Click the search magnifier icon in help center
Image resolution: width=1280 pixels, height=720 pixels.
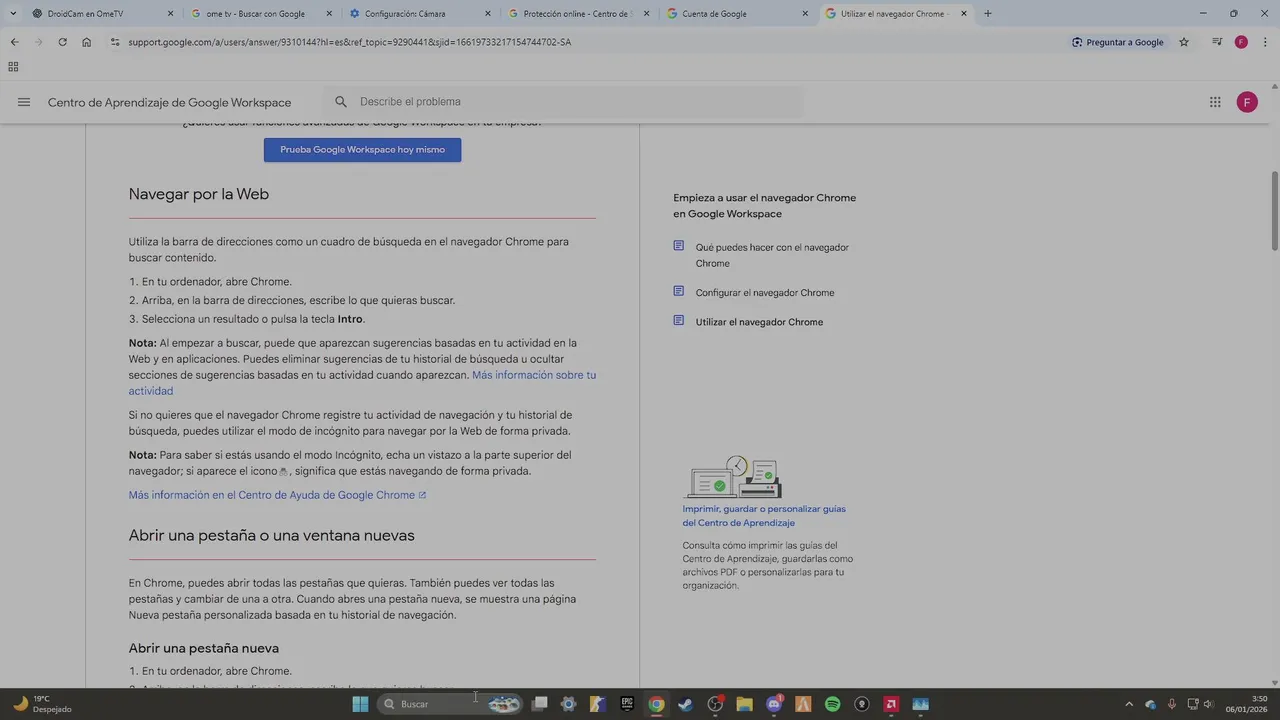pyautogui.click(x=341, y=102)
